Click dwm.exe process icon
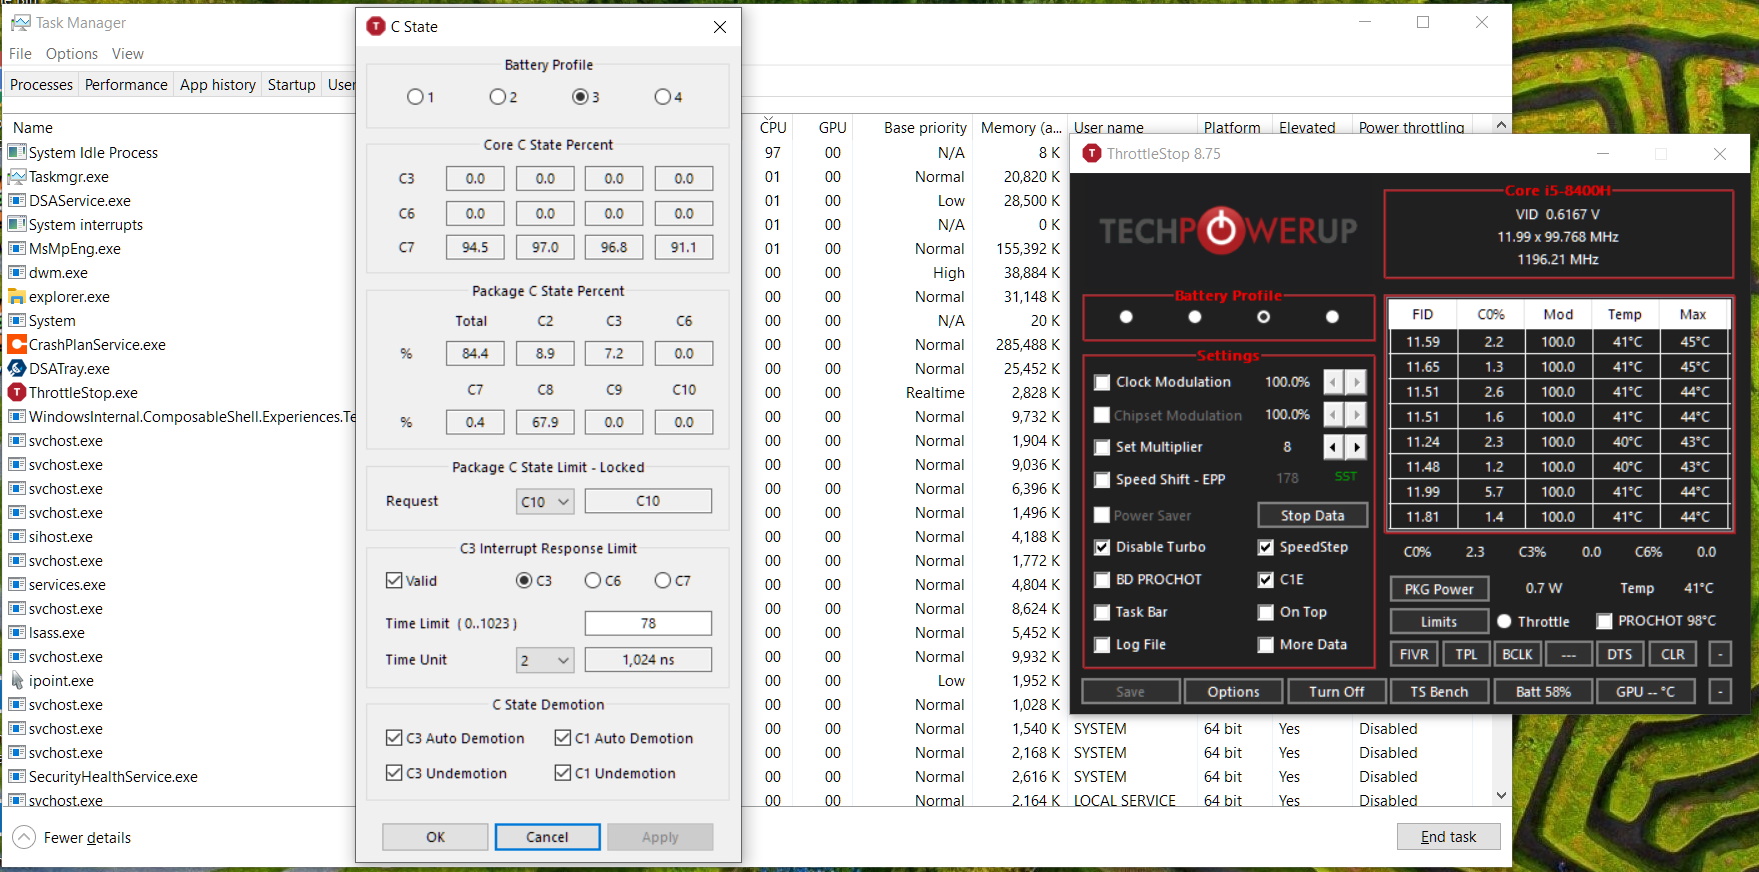This screenshot has width=1759, height=872. tap(17, 273)
